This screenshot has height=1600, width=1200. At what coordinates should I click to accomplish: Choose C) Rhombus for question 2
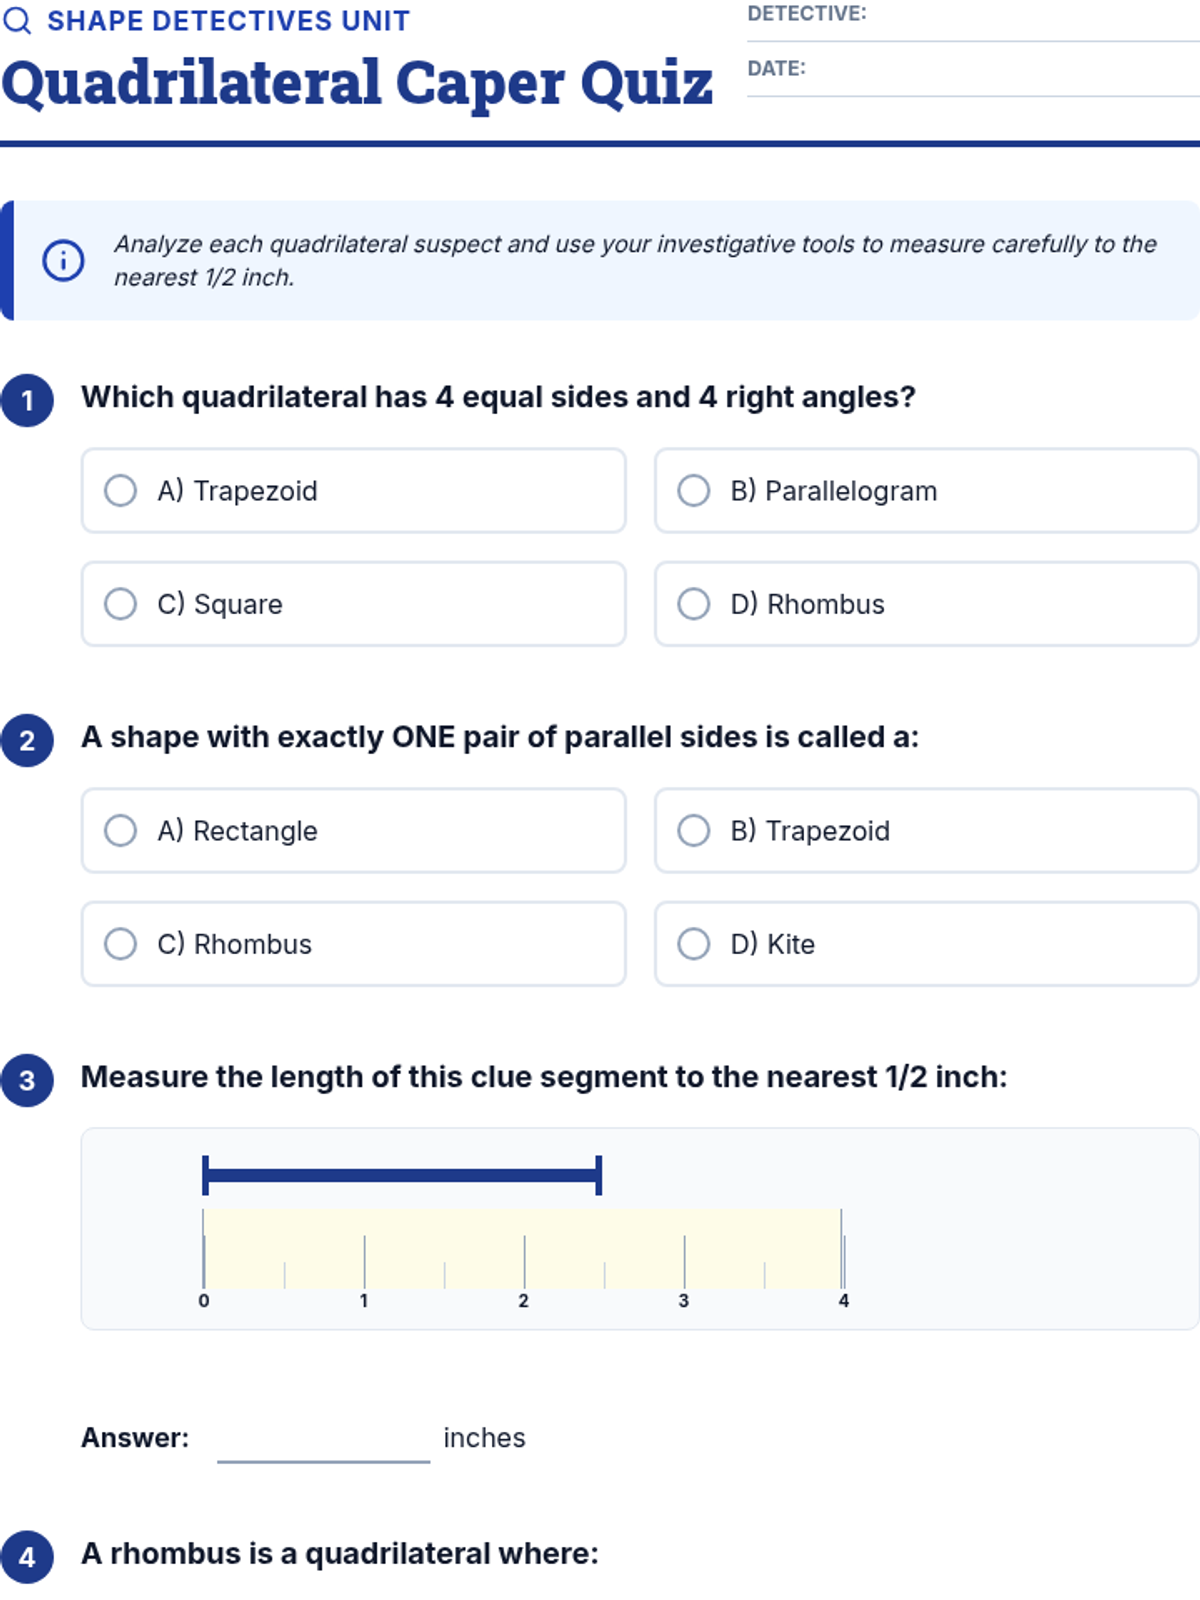(x=121, y=944)
